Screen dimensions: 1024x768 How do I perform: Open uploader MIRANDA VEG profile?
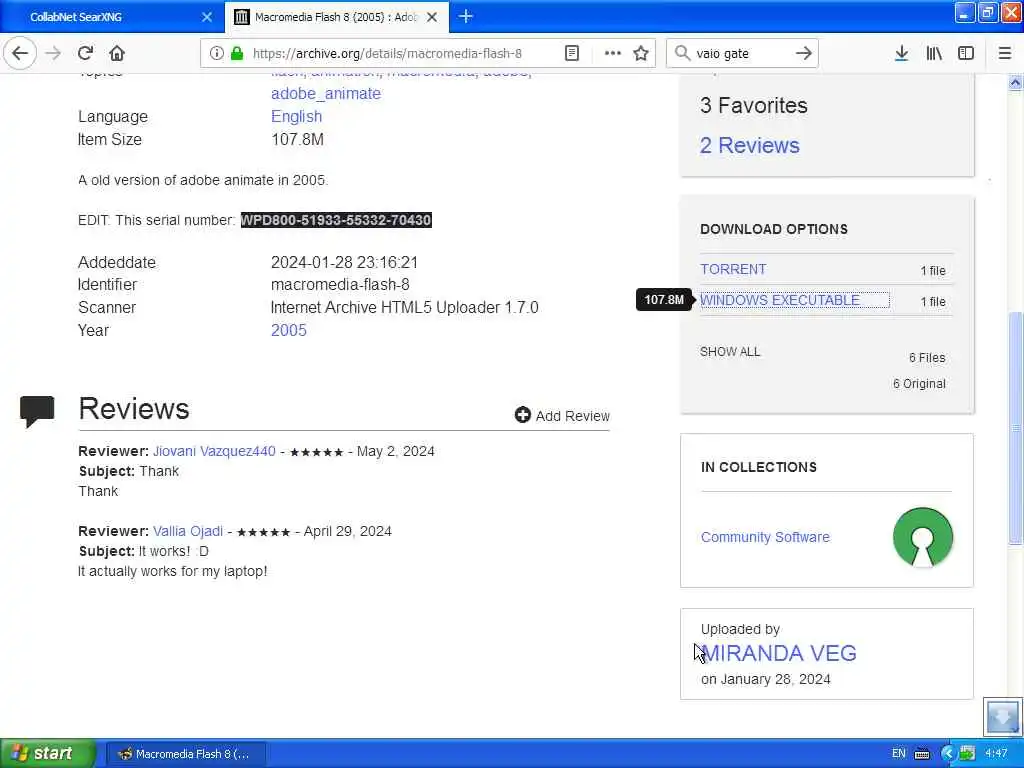[x=778, y=652]
